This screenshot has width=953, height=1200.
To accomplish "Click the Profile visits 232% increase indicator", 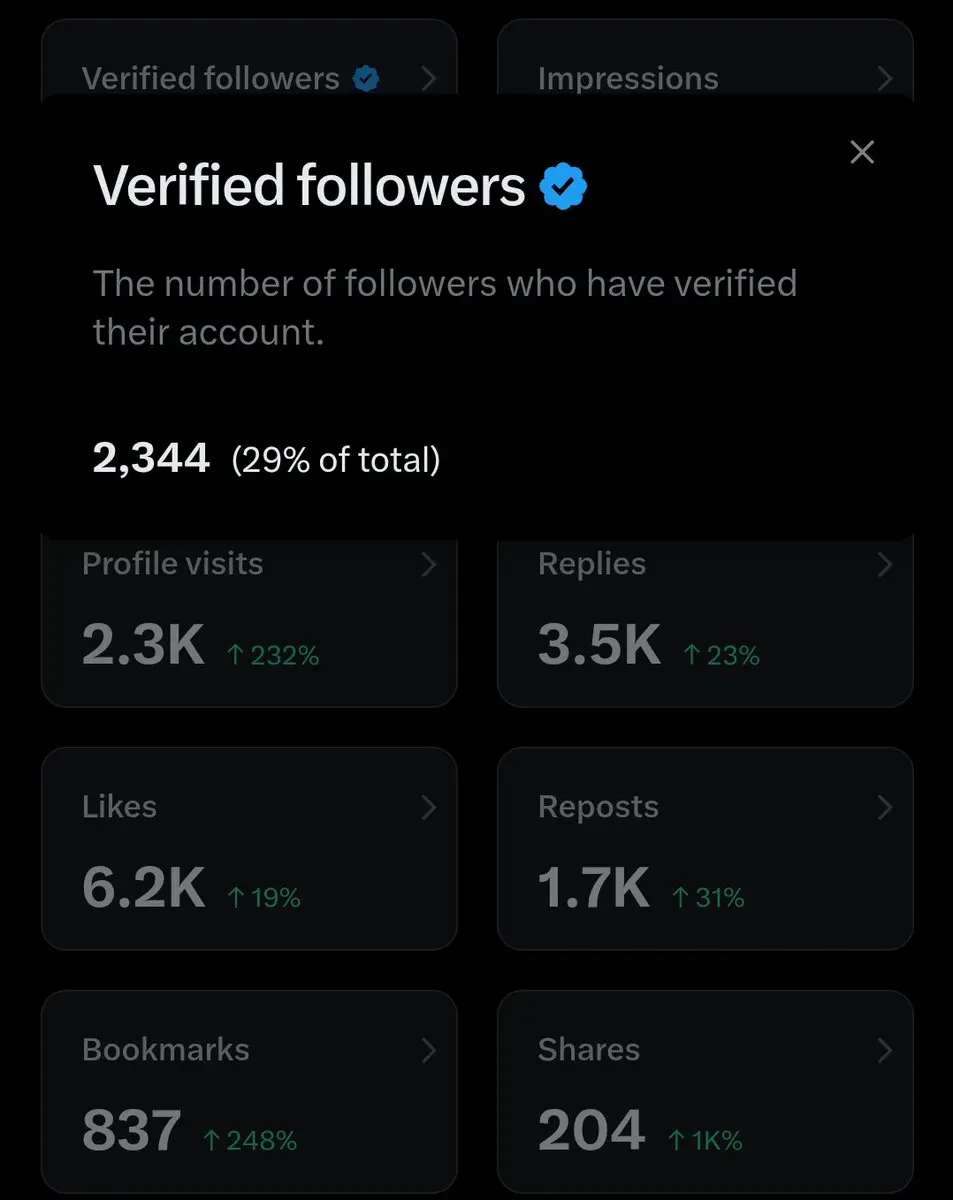I will 273,656.
